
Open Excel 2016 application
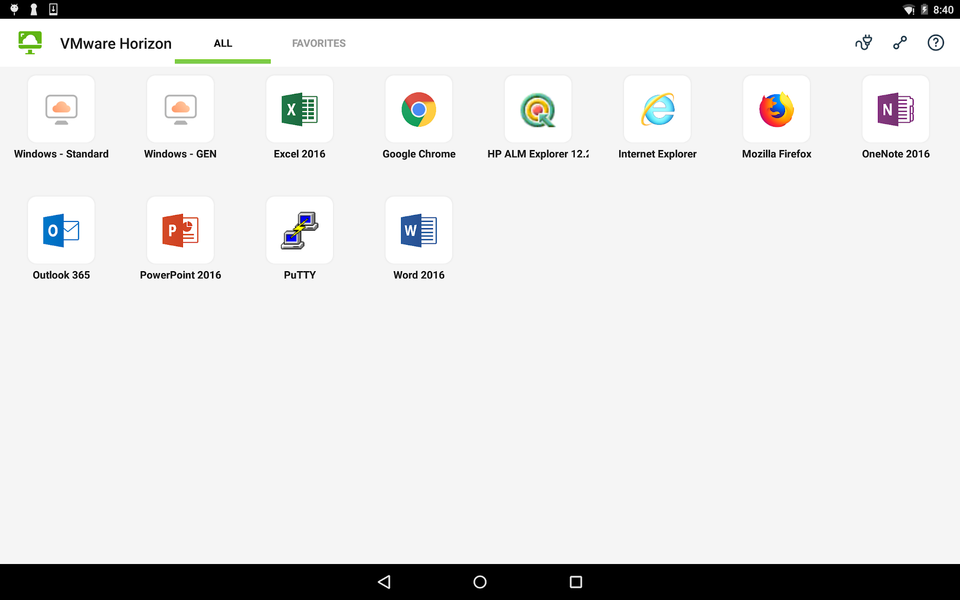299,109
